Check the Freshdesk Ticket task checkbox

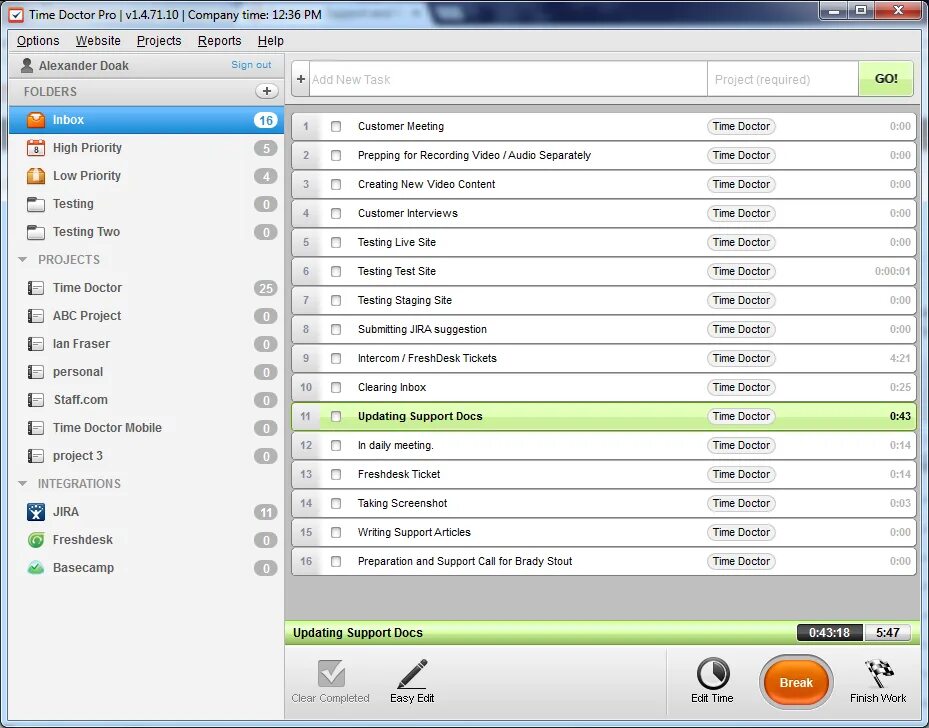click(336, 474)
